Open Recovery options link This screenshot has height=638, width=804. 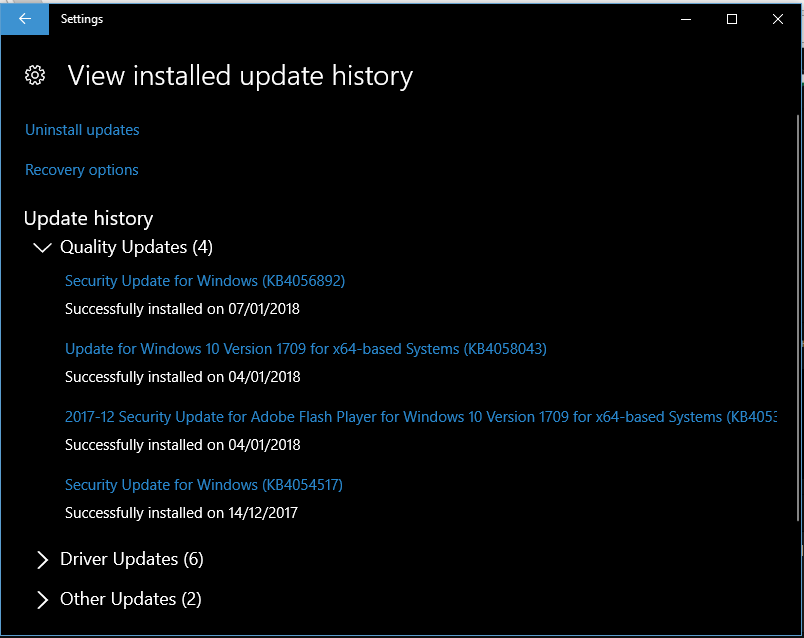(82, 170)
